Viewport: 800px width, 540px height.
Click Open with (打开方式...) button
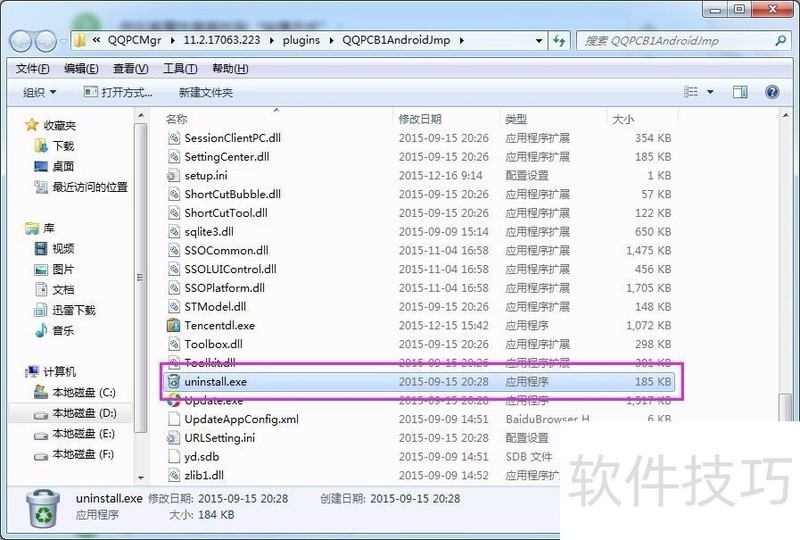(118, 92)
